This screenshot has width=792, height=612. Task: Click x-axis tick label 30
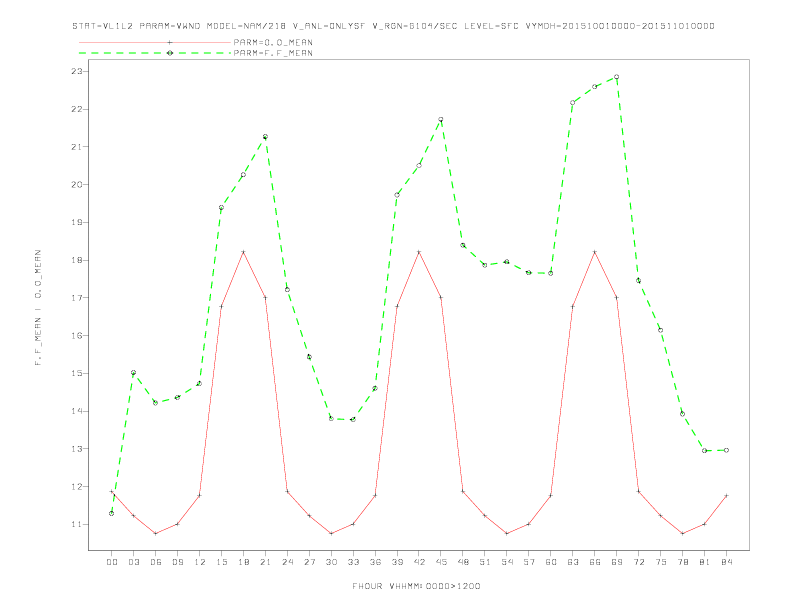pos(331,562)
